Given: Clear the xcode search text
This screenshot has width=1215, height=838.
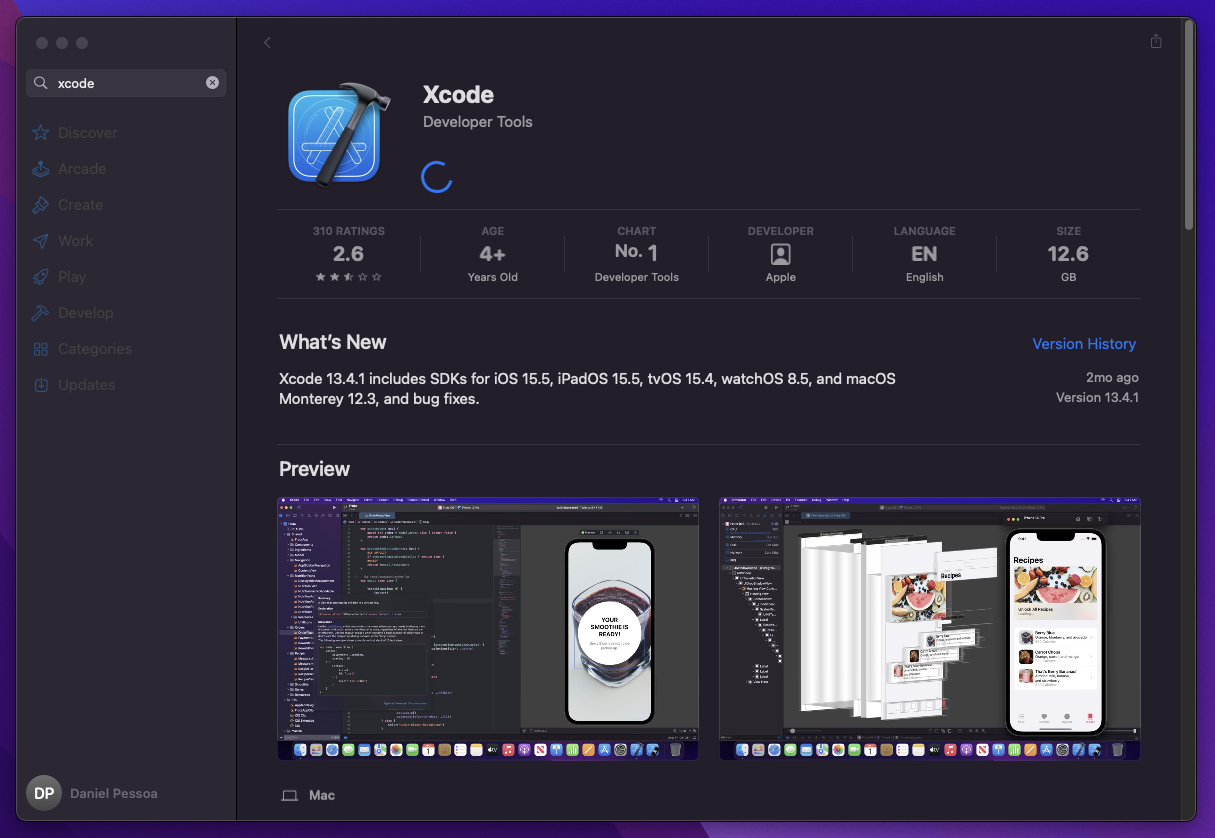Looking at the screenshot, I should pos(212,83).
